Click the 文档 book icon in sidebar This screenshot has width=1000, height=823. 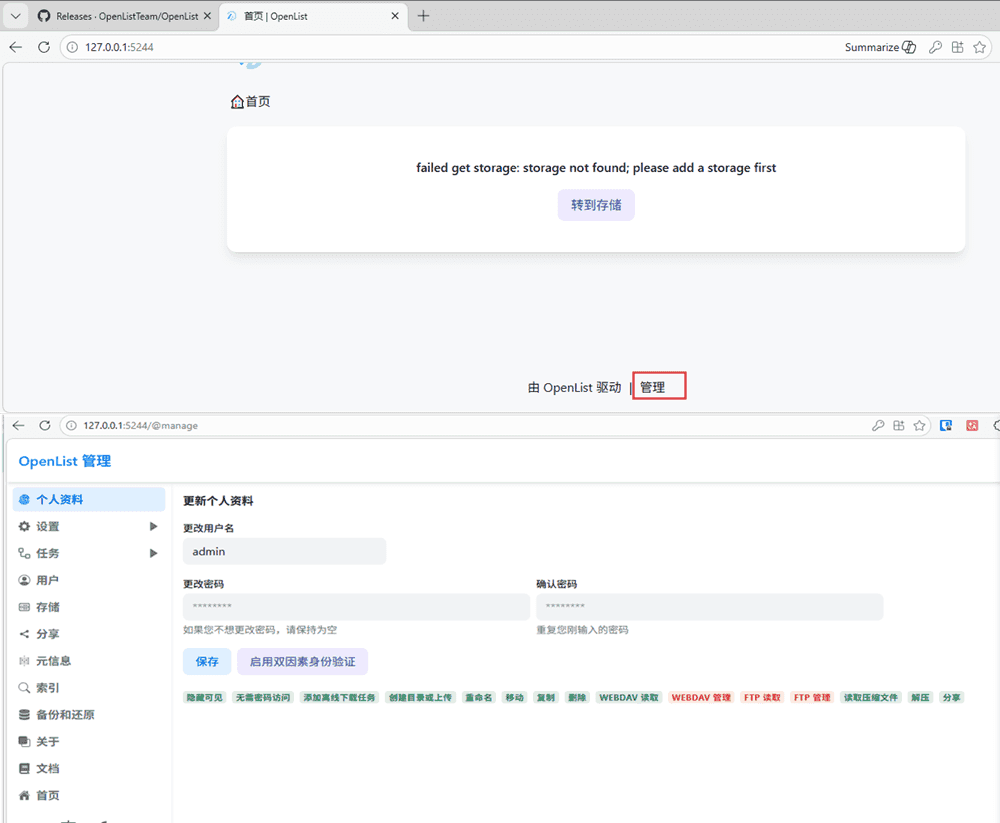click(25, 769)
